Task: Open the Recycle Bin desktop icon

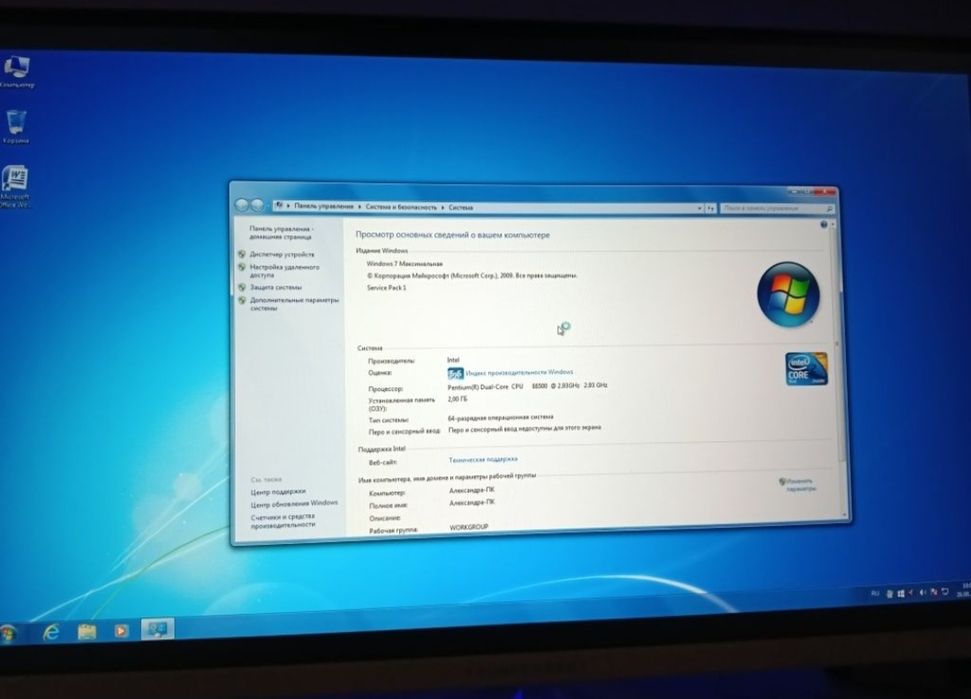Action: coord(16,126)
